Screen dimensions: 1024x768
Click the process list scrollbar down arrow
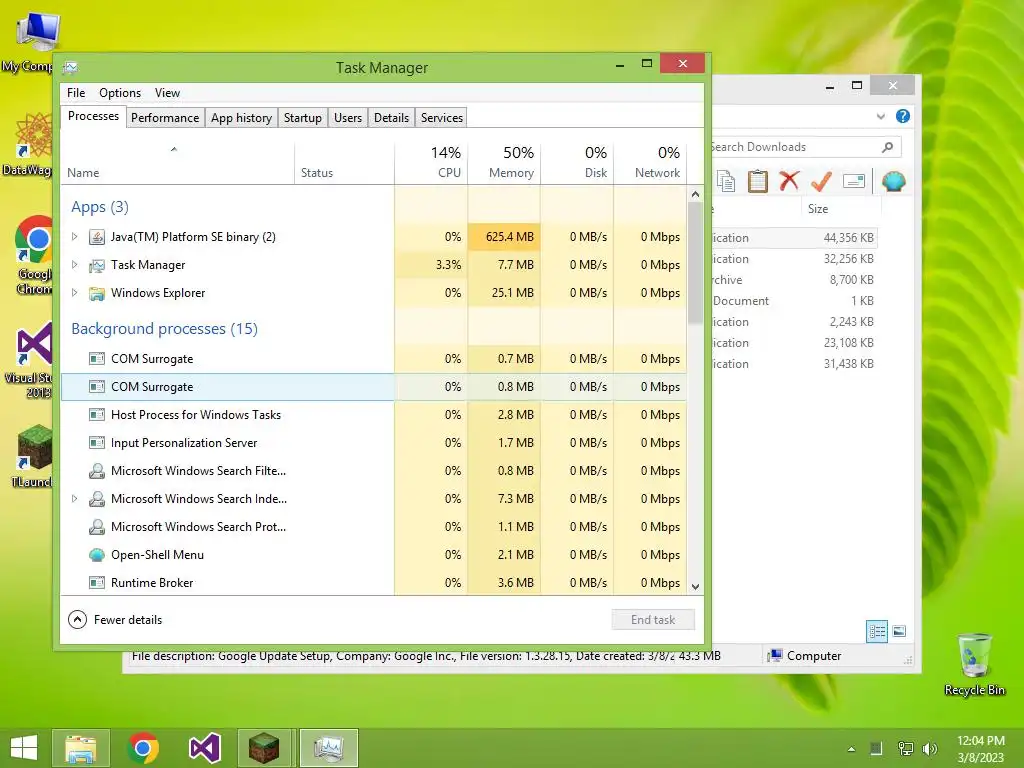(695, 586)
